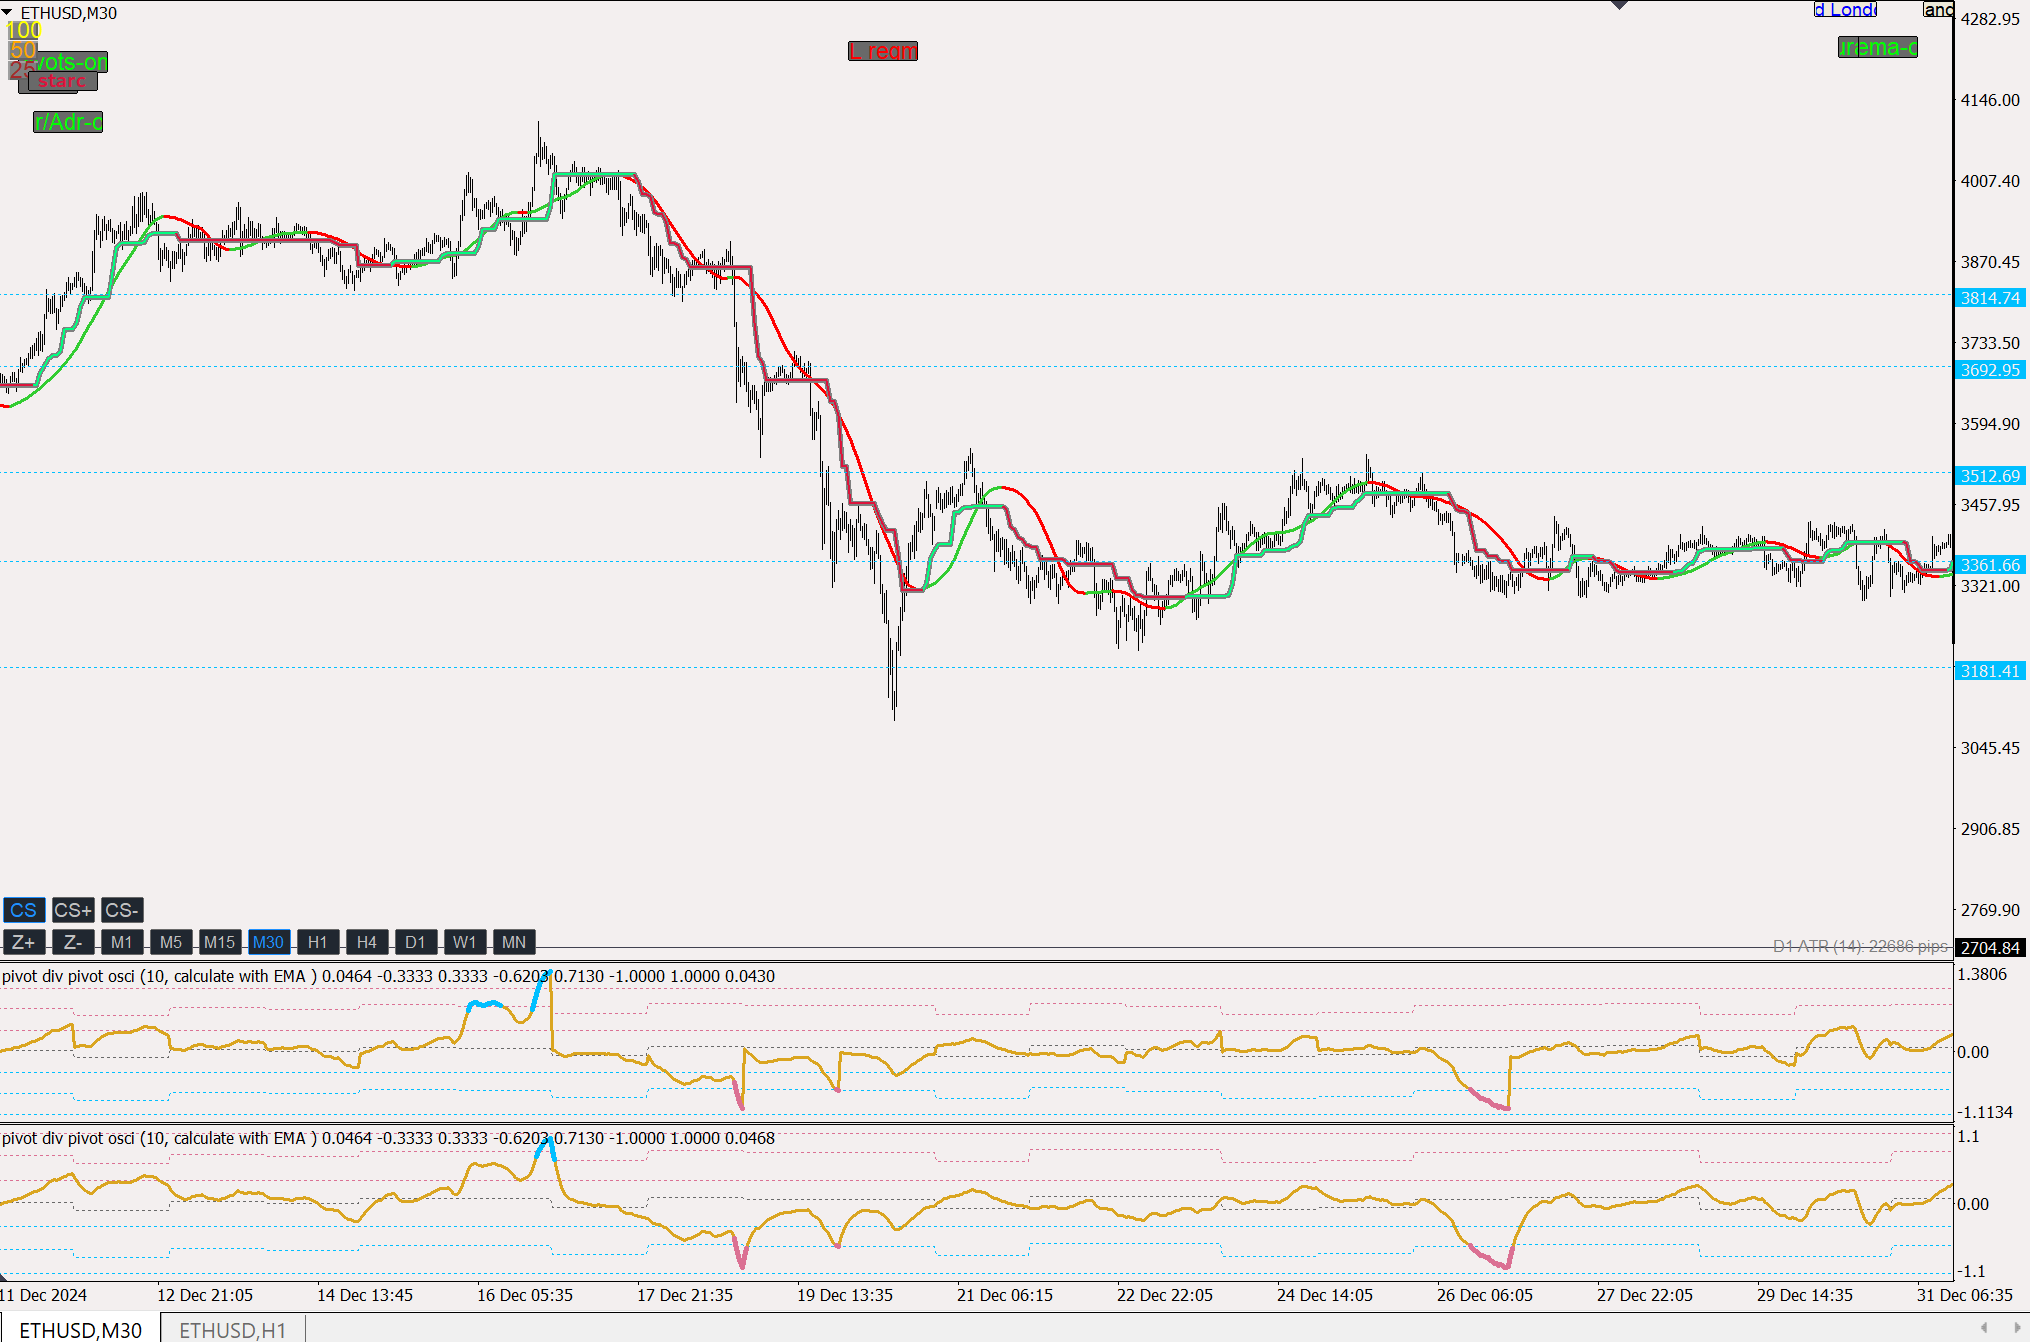Select the H4 timeframe button
The height and width of the screenshot is (1342, 2030).
click(x=367, y=942)
